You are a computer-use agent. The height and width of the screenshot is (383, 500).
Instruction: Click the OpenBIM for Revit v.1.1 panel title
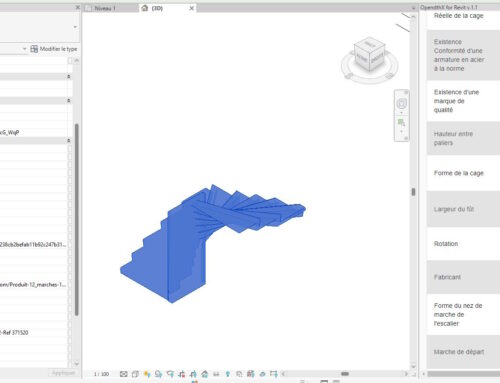point(449,7)
